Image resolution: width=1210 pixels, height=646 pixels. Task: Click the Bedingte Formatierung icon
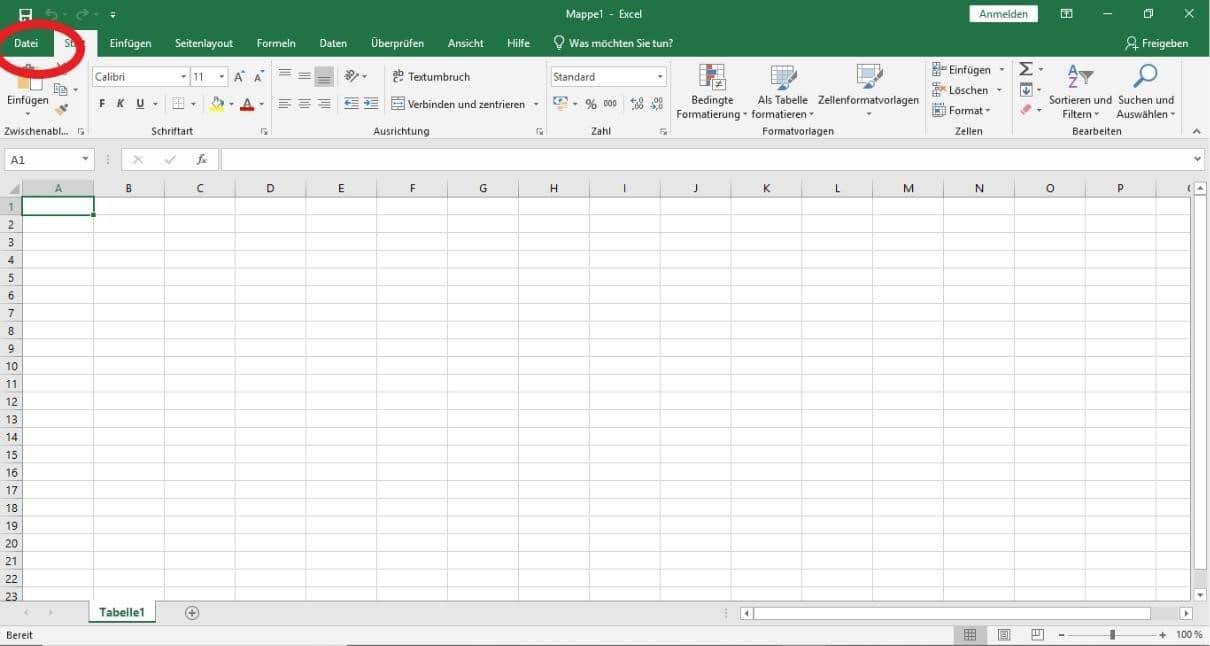(x=712, y=78)
